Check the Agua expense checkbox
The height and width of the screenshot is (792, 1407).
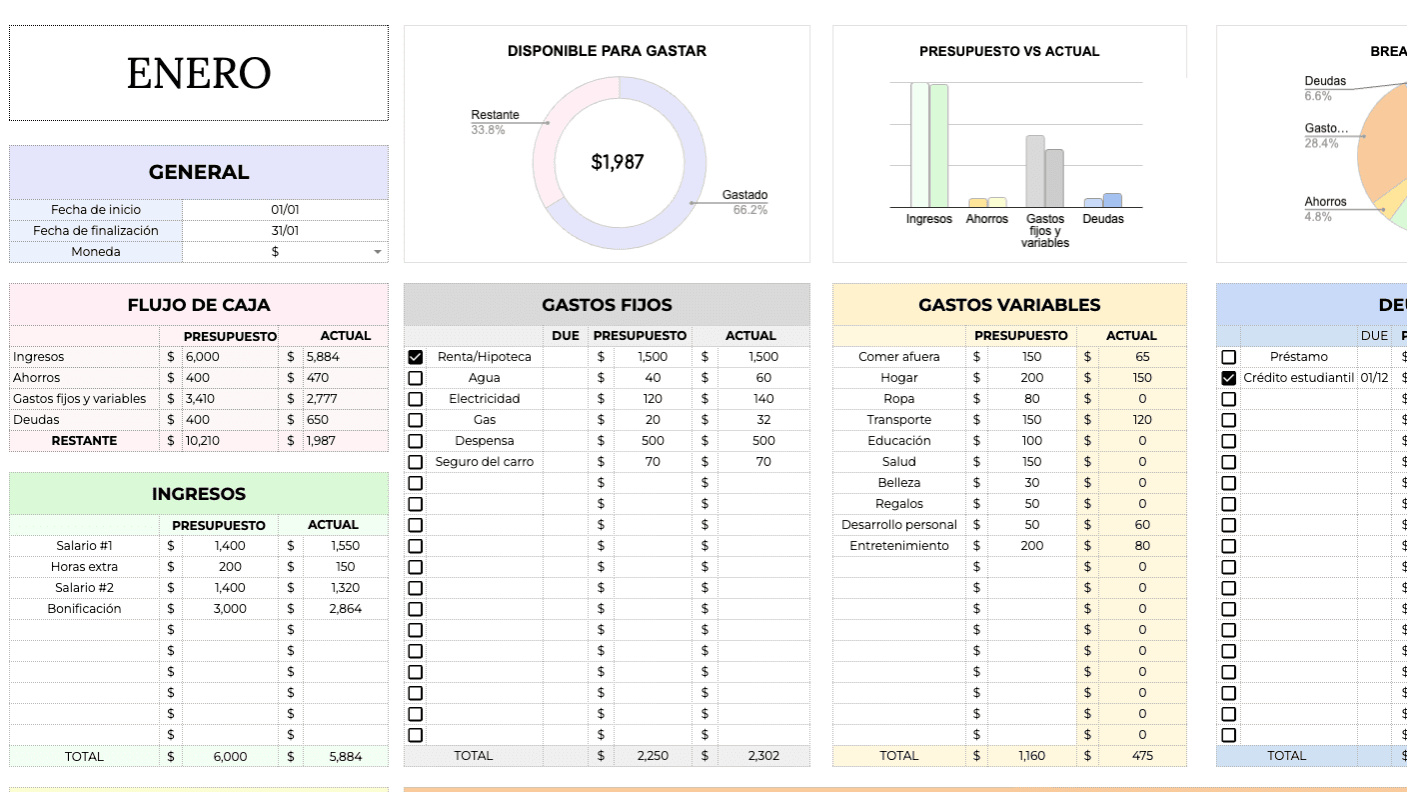point(415,378)
